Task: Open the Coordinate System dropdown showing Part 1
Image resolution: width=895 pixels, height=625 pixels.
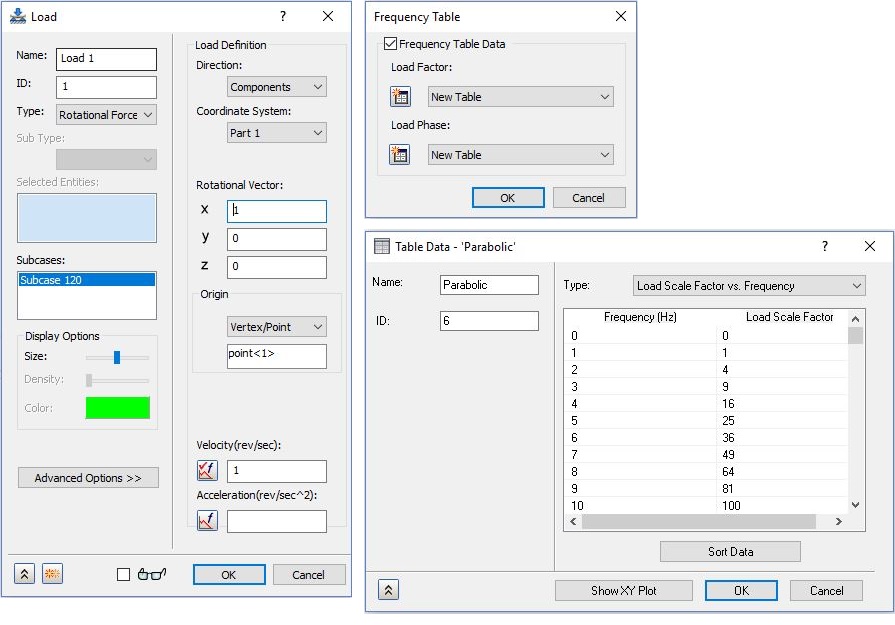Action: [276, 132]
